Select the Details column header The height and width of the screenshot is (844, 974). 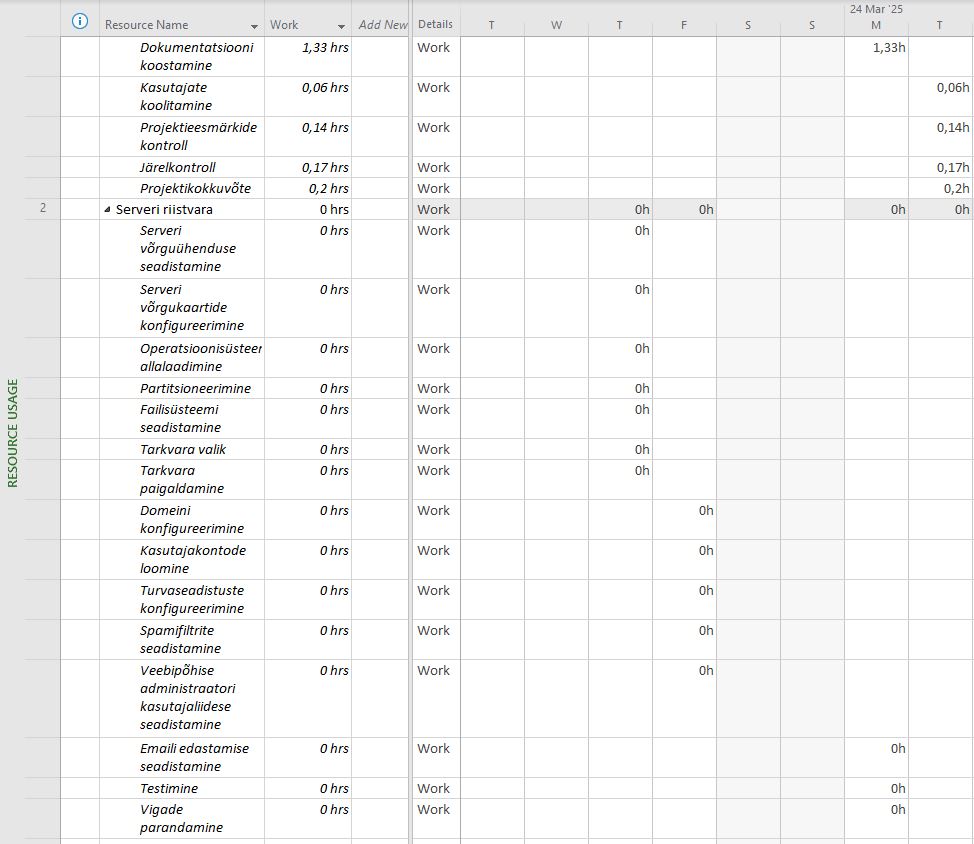point(435,24)
